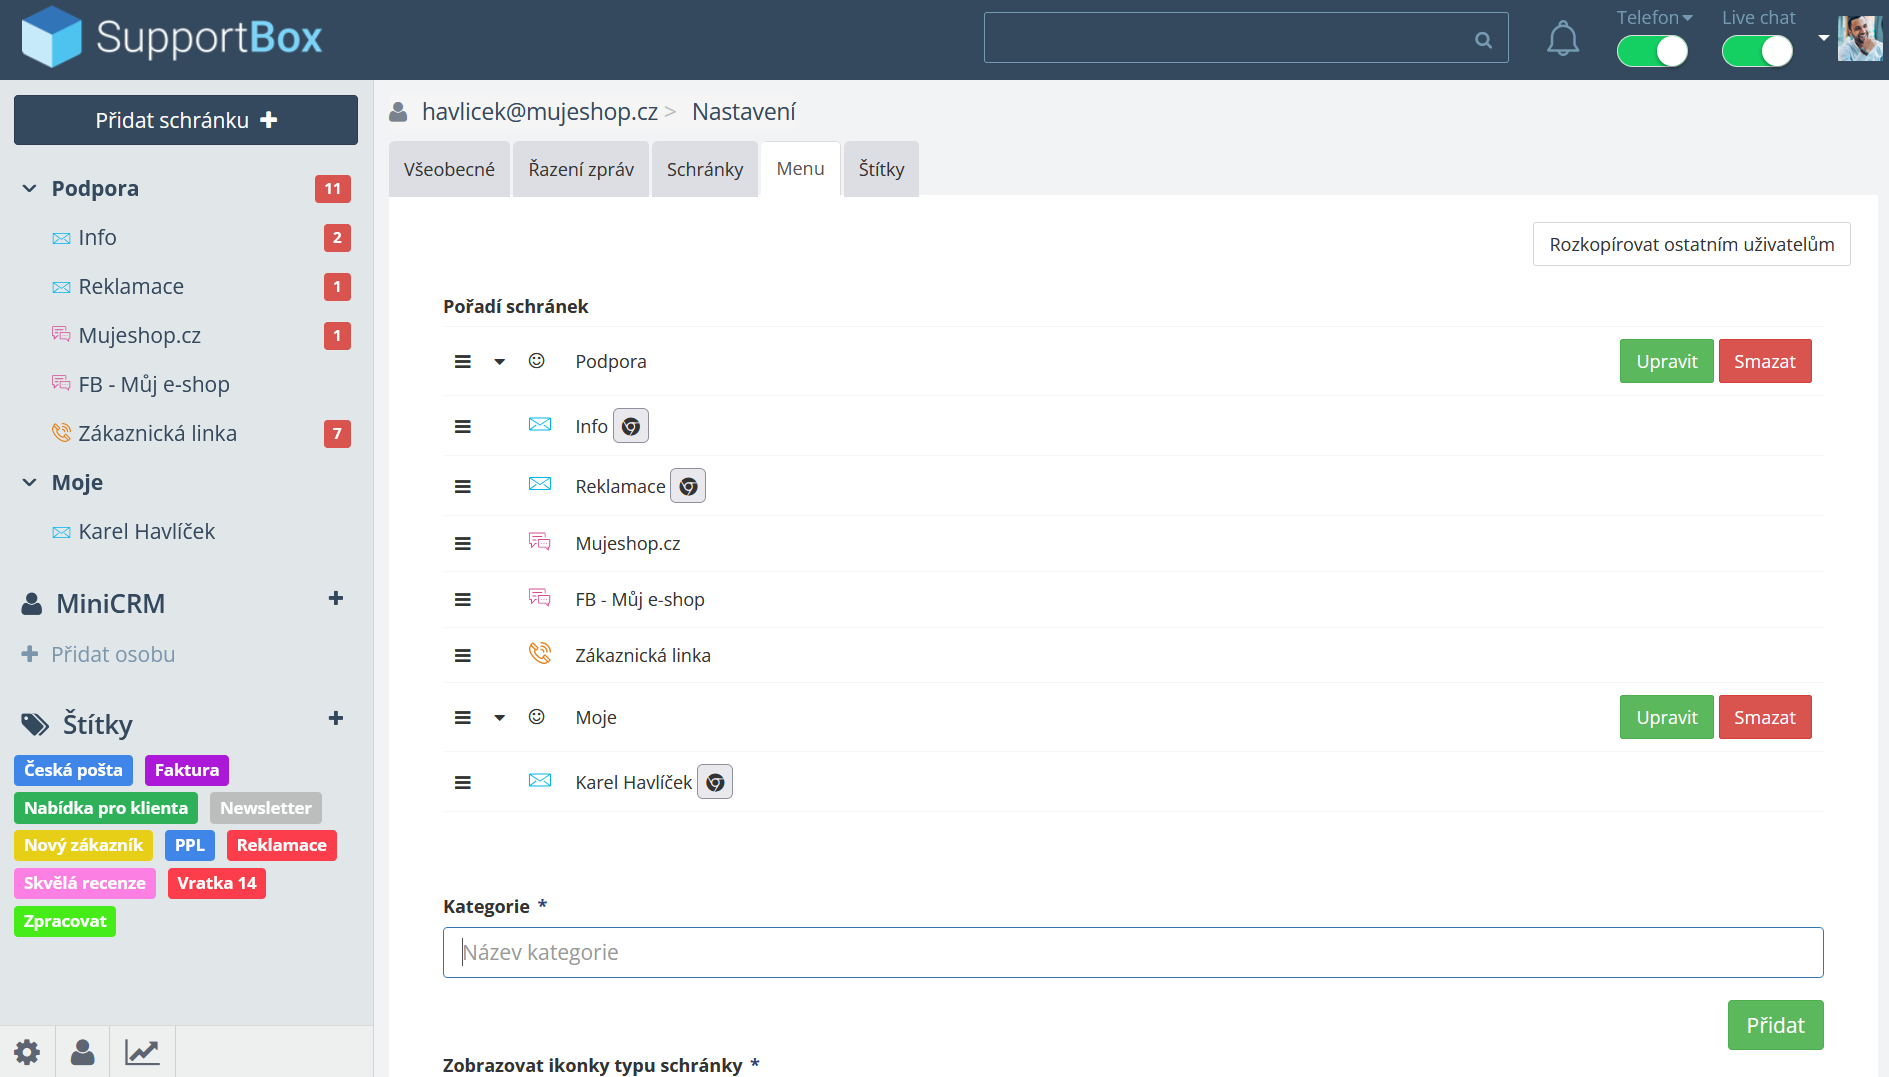Click the drag handle for Zákaznická linka row
The image size is (1889, 1077).
462,655
